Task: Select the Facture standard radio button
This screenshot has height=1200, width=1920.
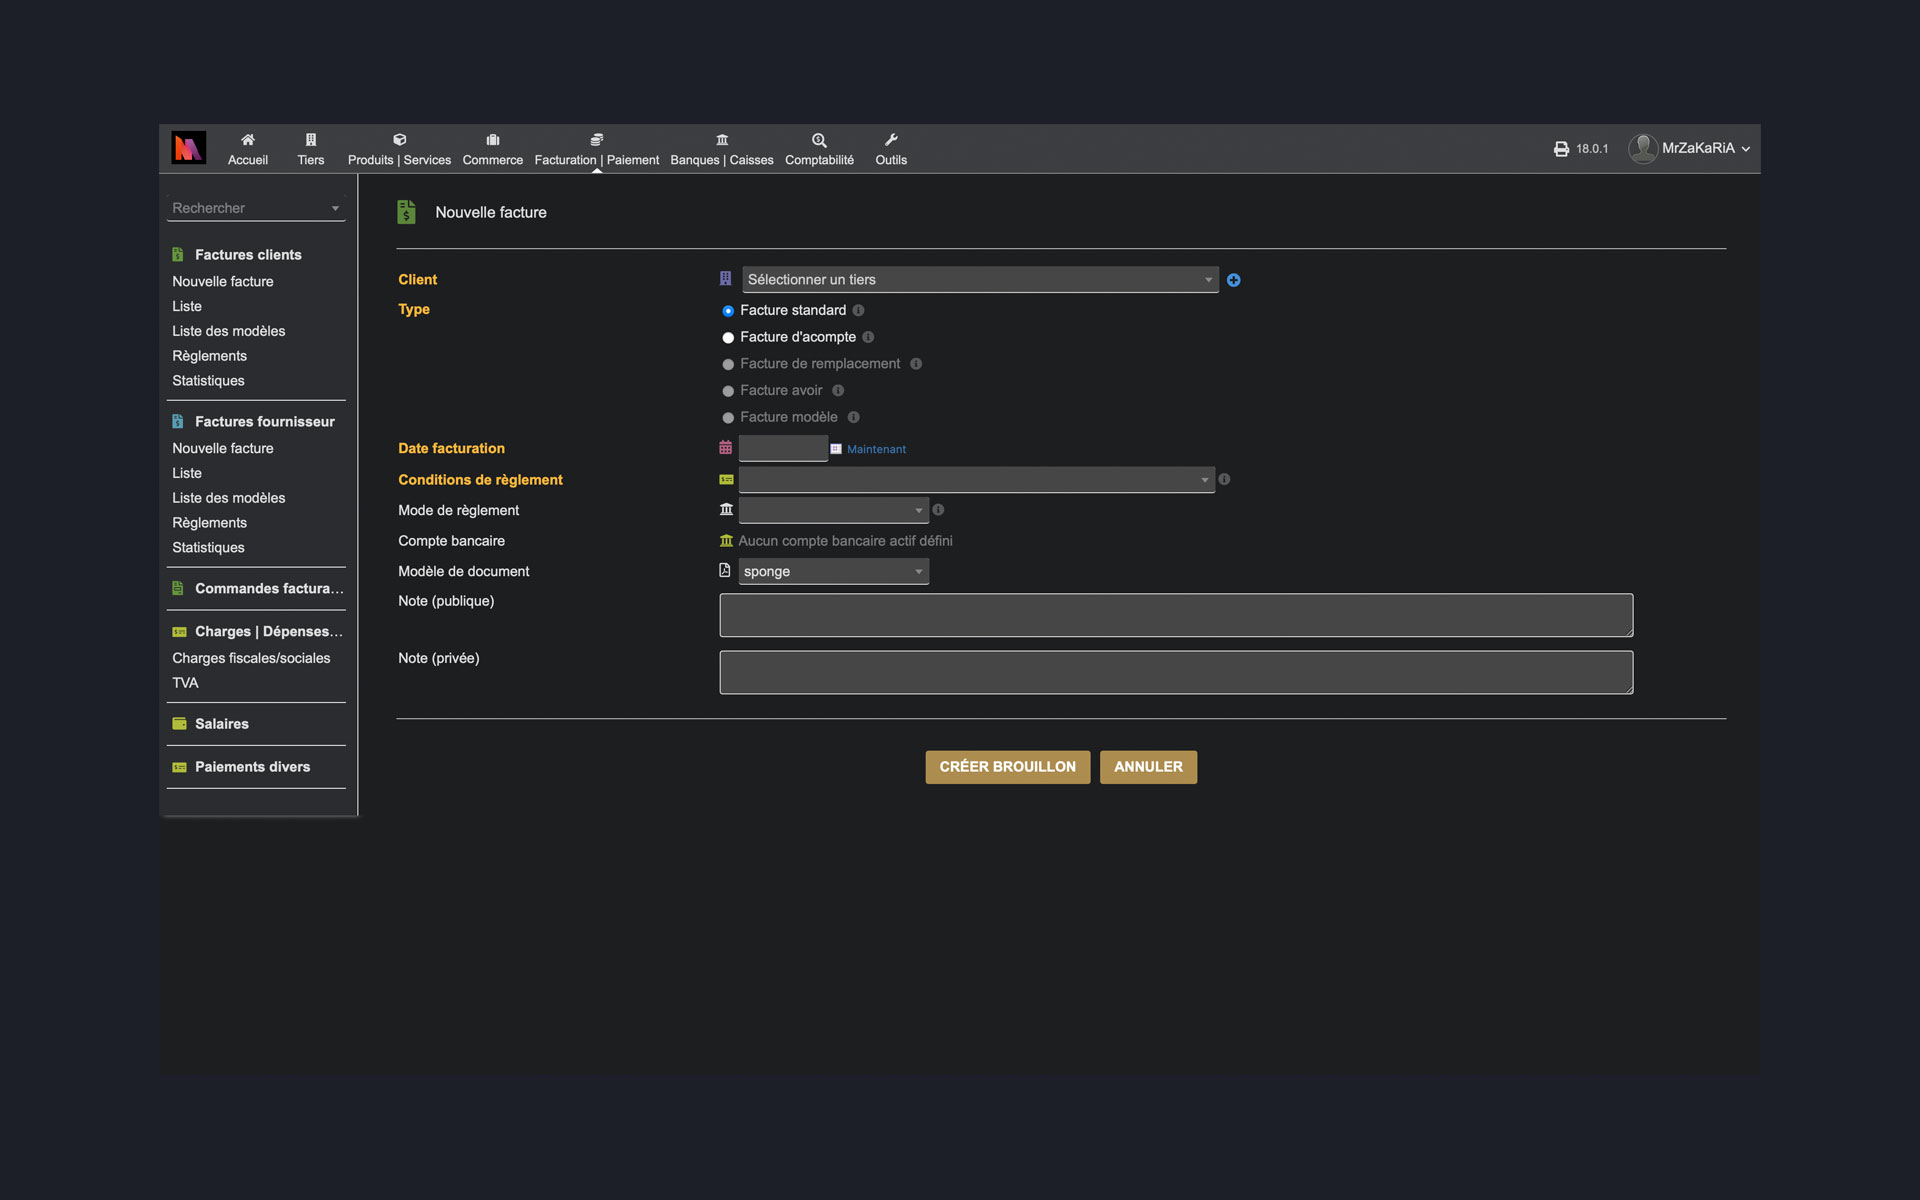Action: [x=727, y=311]
